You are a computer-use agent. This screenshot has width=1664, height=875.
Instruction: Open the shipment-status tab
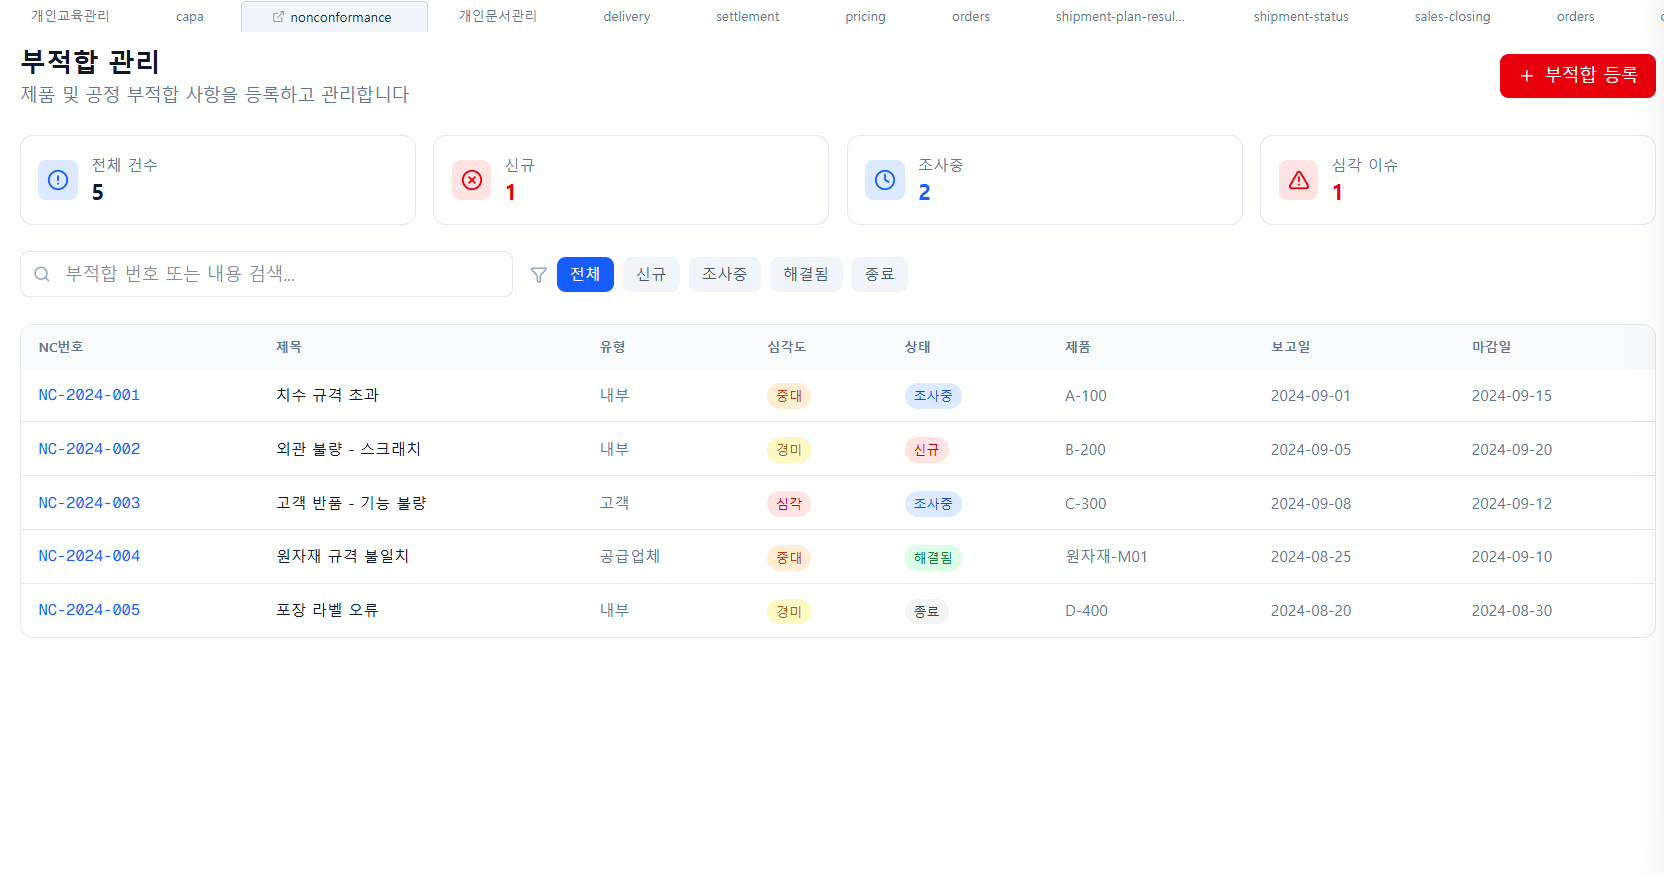[x=1300, y=17]
